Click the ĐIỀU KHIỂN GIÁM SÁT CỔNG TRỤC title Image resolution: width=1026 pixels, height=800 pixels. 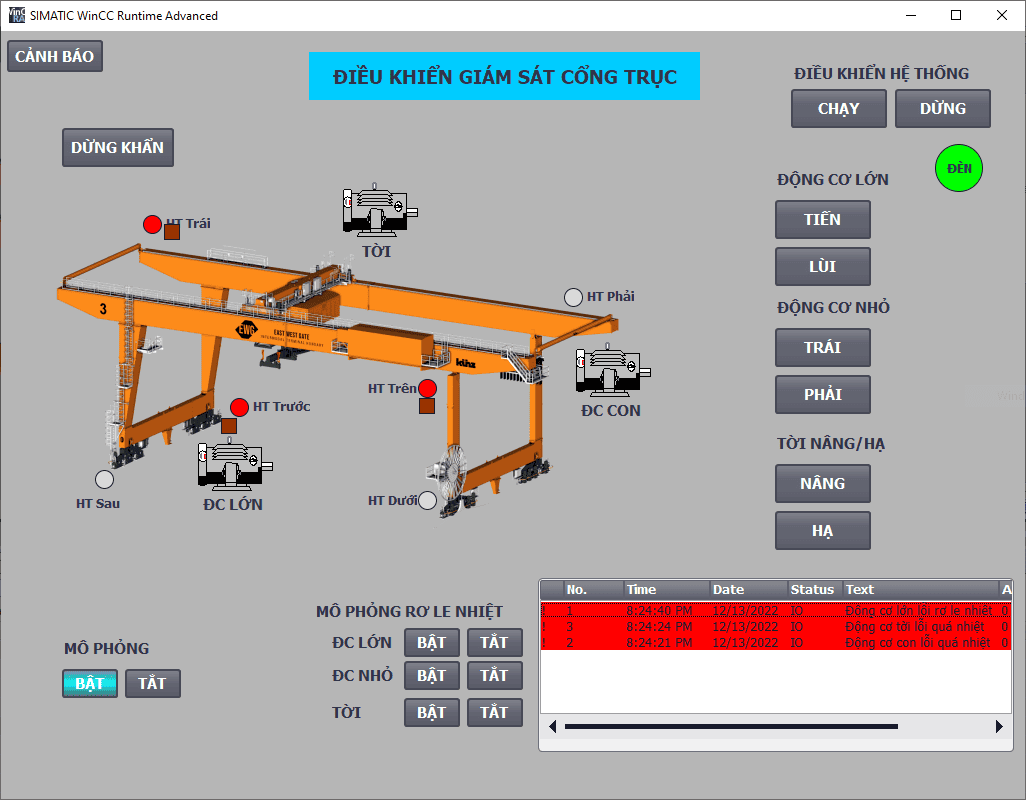click(504, 77)
